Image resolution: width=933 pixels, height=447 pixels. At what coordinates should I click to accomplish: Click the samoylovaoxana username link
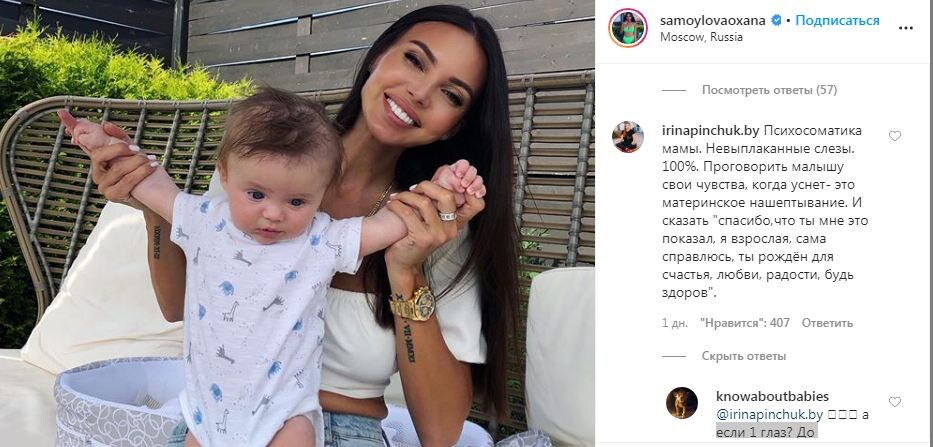click(x=712, y=20)
